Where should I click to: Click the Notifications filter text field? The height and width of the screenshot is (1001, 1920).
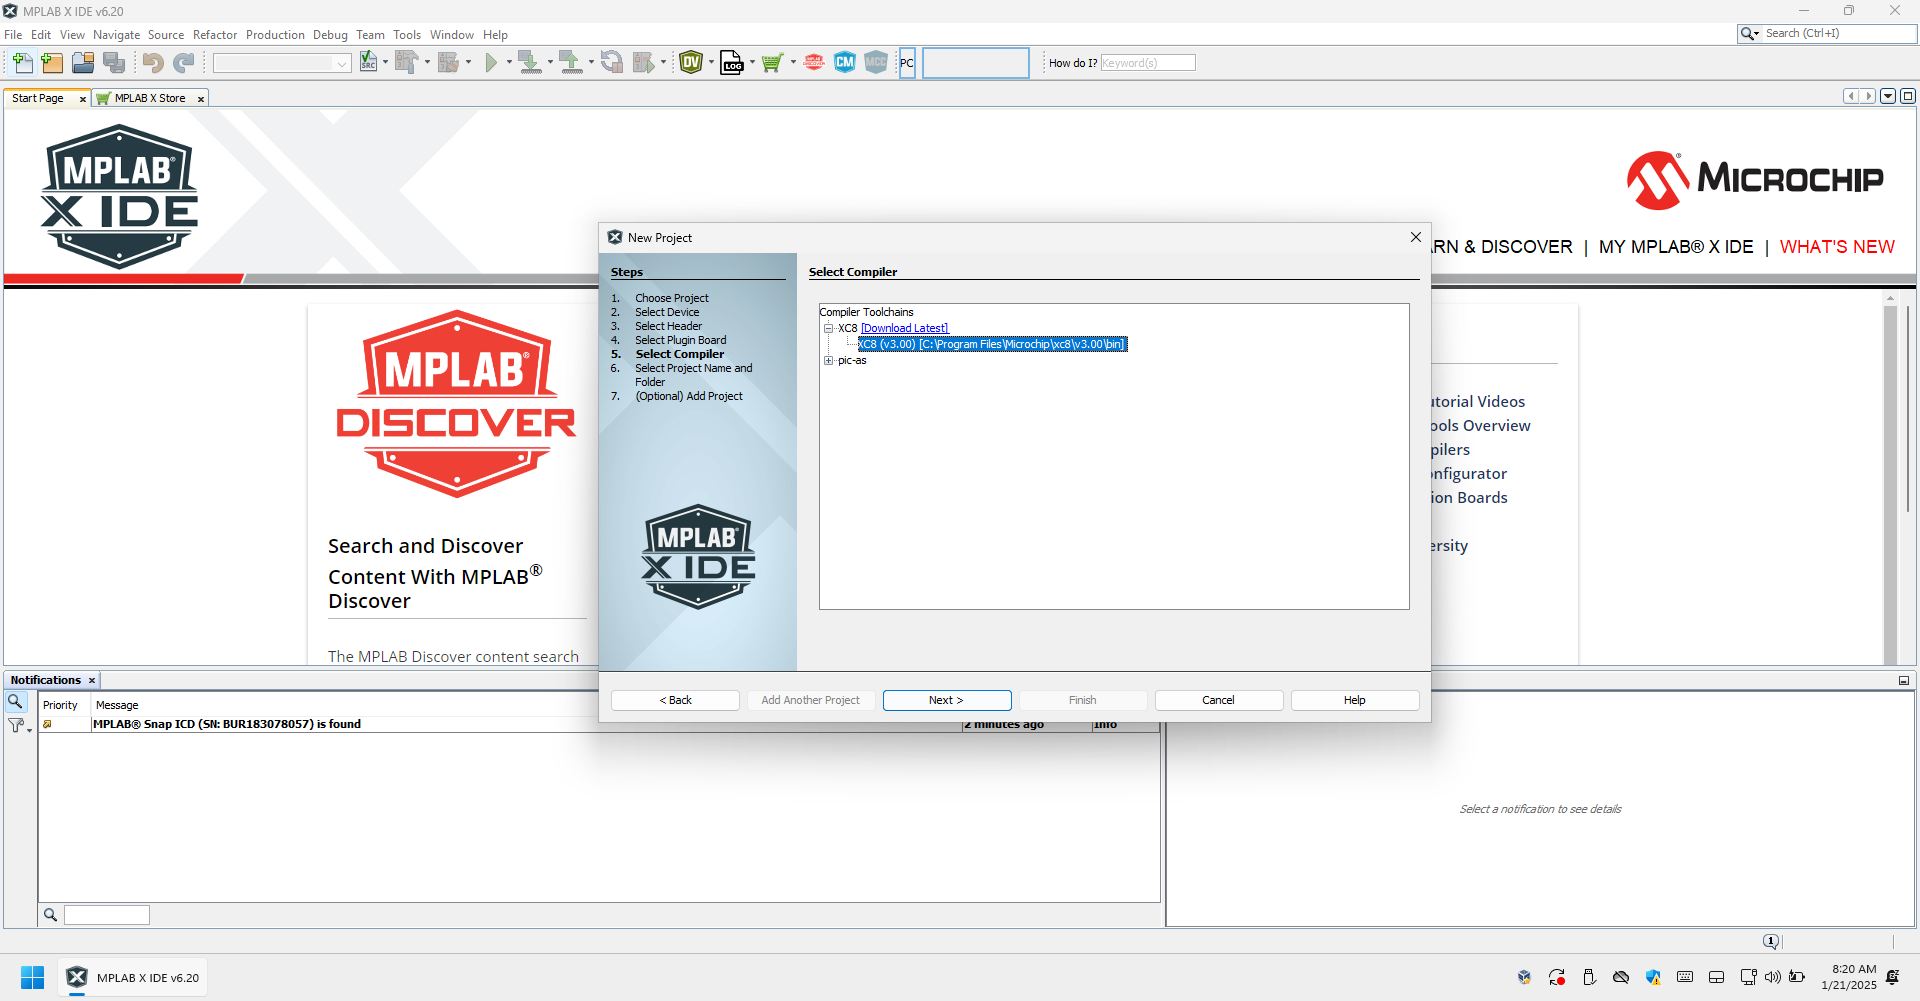tap(107, 915)
